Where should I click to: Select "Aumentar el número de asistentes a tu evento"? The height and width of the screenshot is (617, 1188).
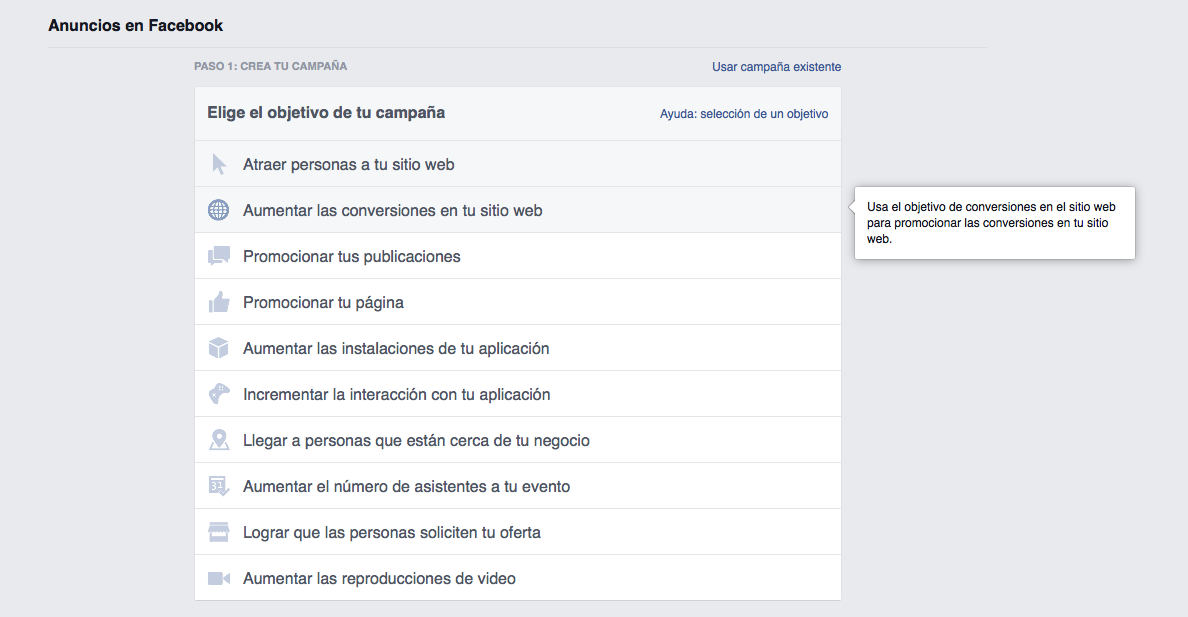click(517, 486)
